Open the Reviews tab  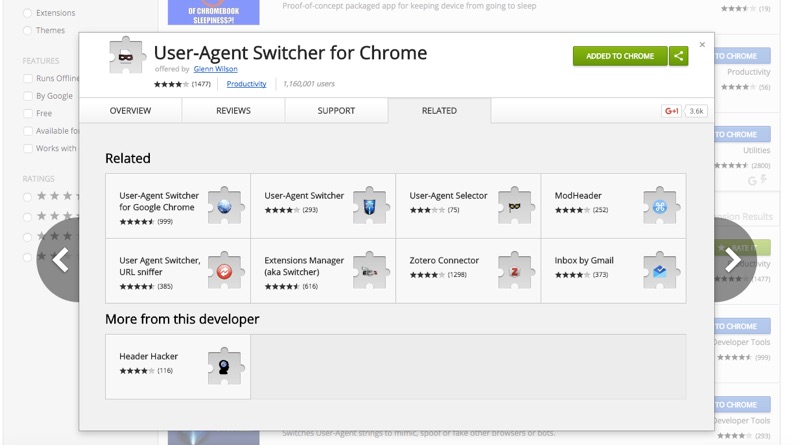point(233,111)
